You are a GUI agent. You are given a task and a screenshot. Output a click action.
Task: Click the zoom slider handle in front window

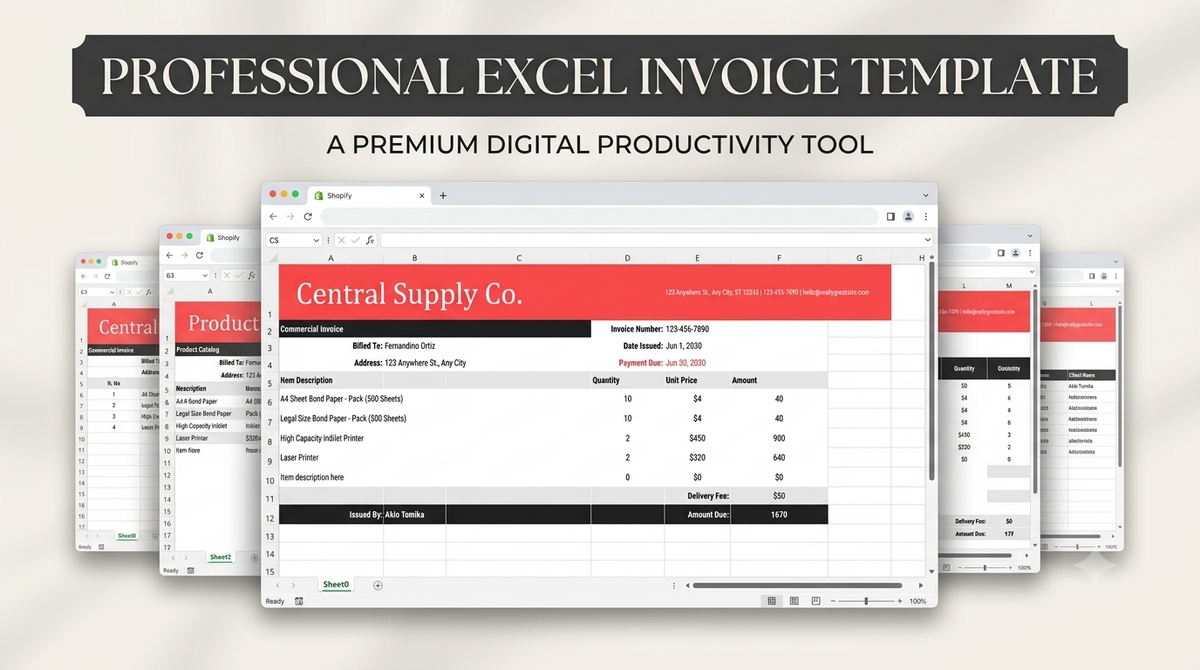tap(866, 601)
